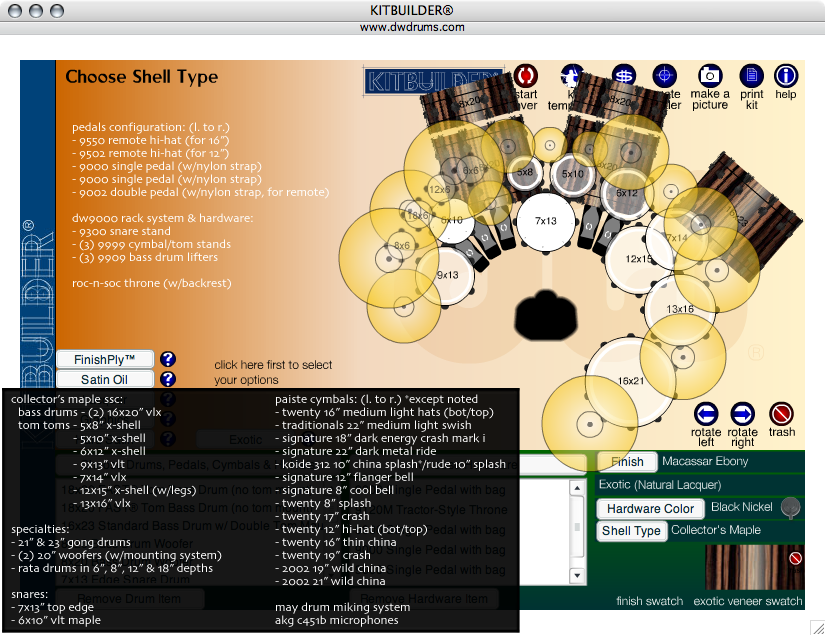This screenshot has height=635, width=825.
Task: Open the help info icon
Action: tap(786, 76)
